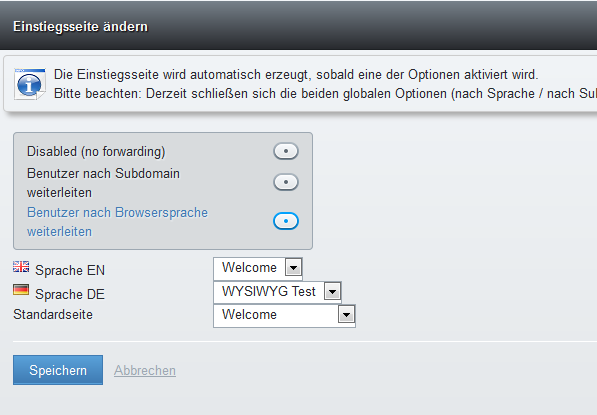Click the Benutzer nach Subdomain weiterleiten label
The image size is (597, 415).
(x=104, y=183)
